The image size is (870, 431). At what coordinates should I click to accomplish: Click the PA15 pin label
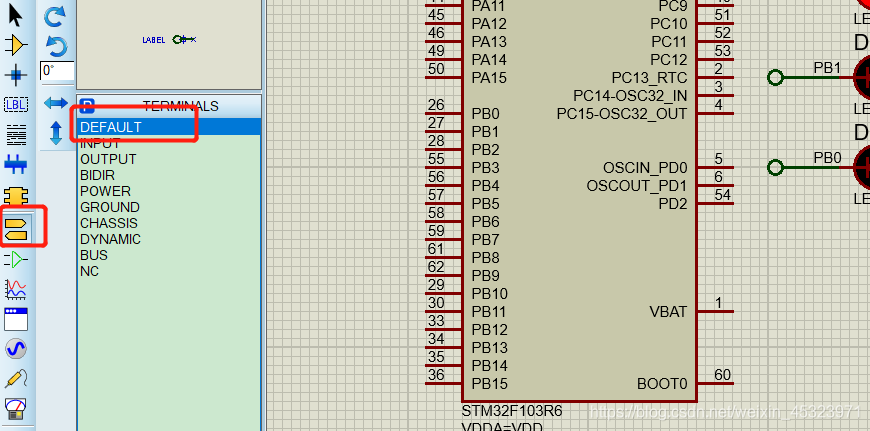(x=489, y=78)
